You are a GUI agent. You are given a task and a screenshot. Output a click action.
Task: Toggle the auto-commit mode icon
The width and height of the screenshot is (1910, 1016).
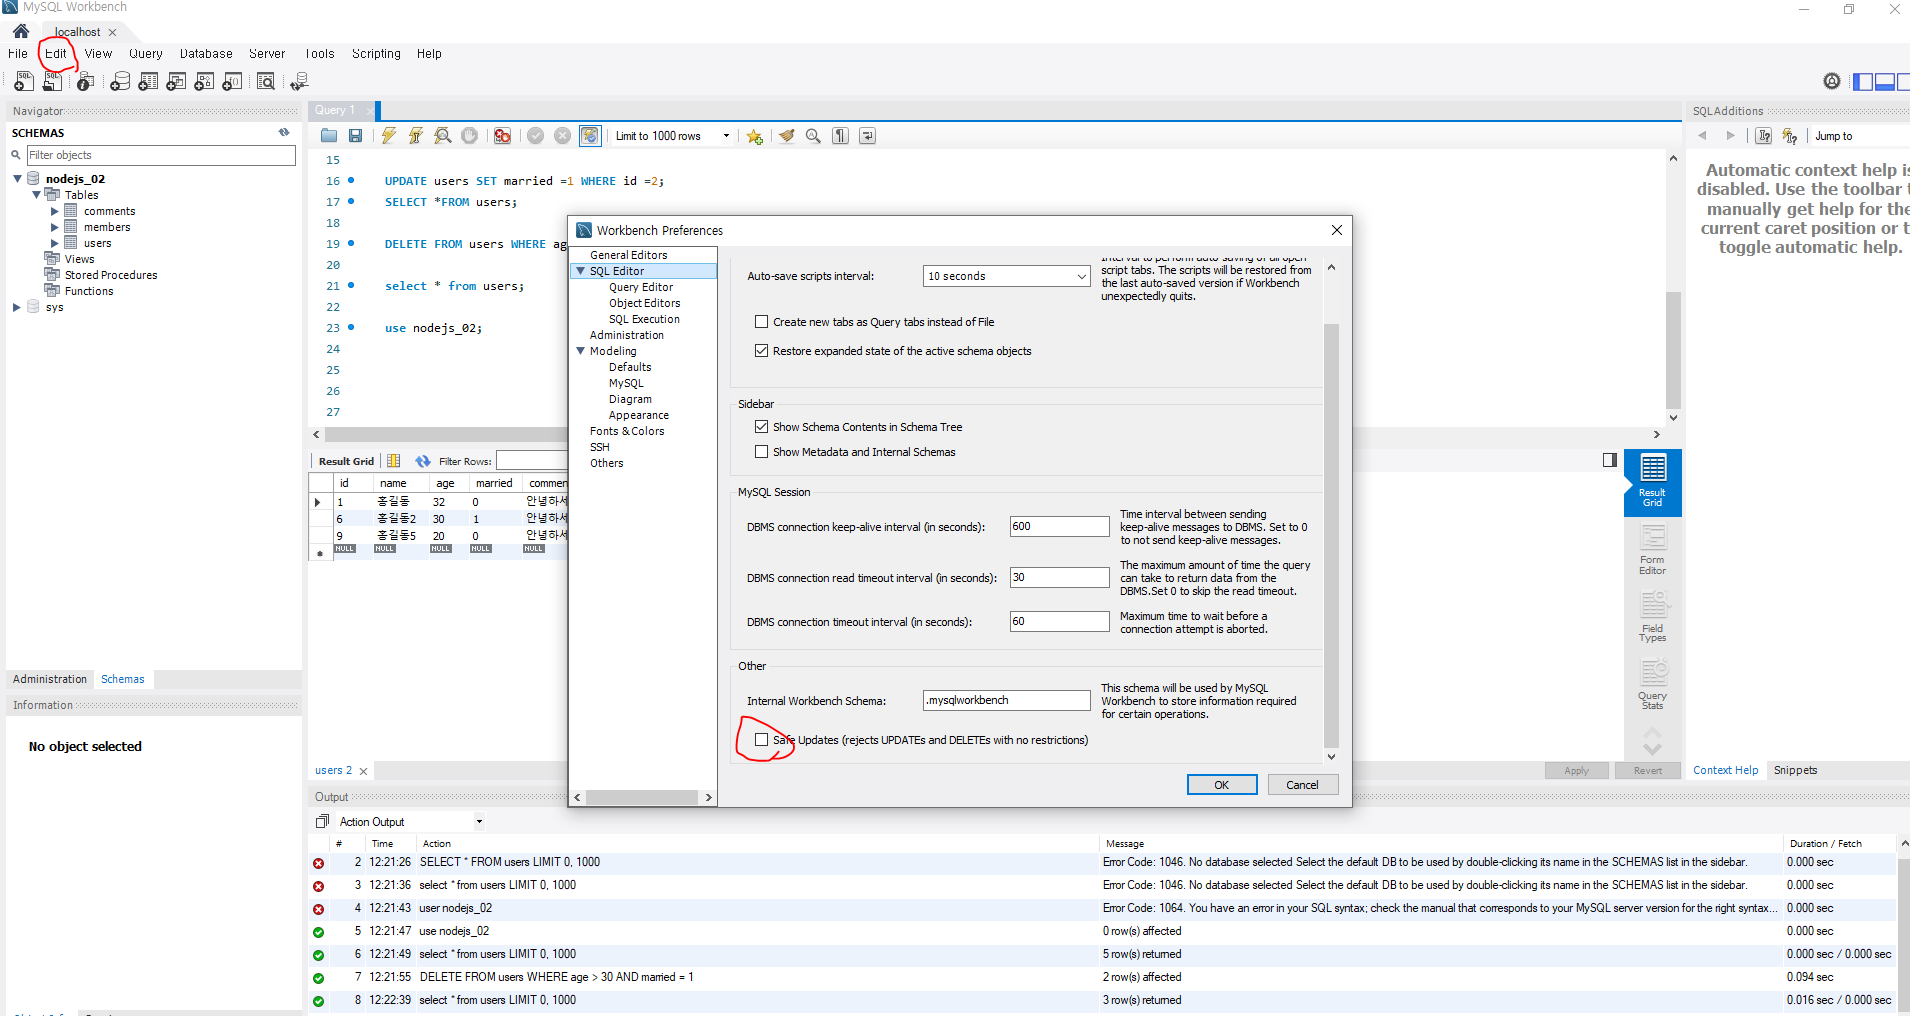coord(590,136)
